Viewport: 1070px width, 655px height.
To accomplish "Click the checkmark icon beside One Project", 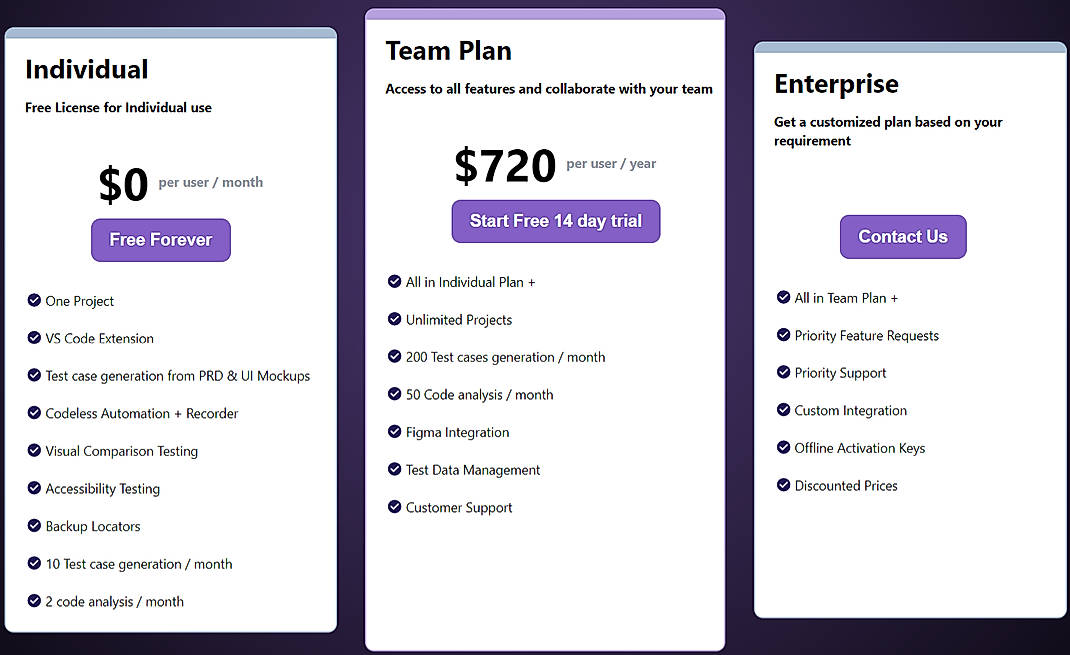I will [x=35, y=301].
